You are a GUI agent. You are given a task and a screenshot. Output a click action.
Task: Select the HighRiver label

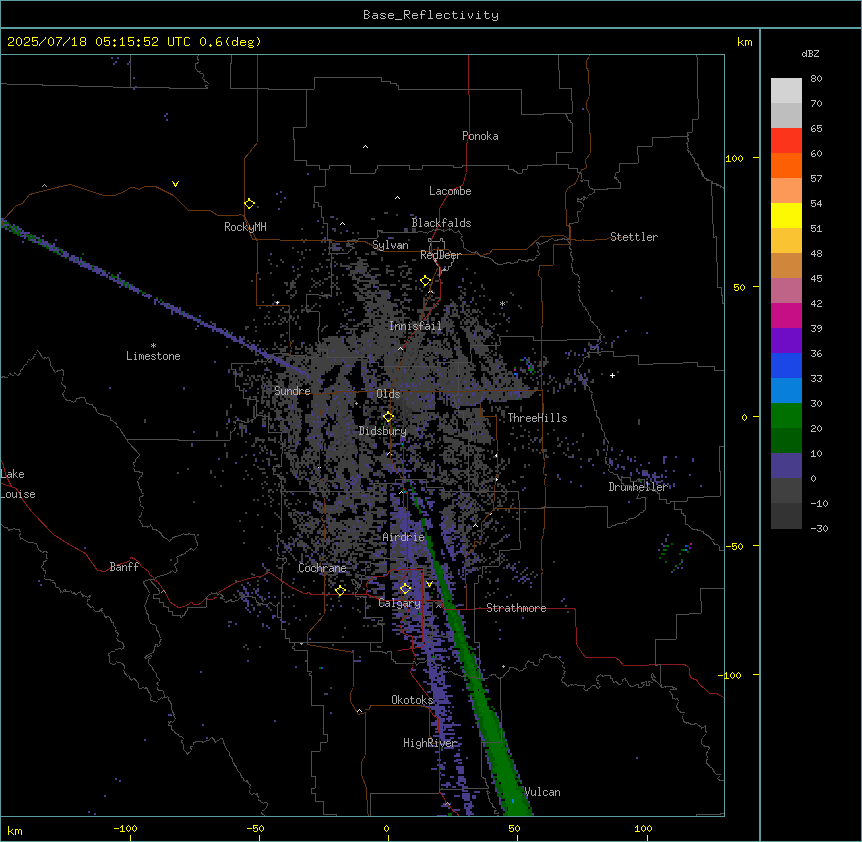click(430, 743)
